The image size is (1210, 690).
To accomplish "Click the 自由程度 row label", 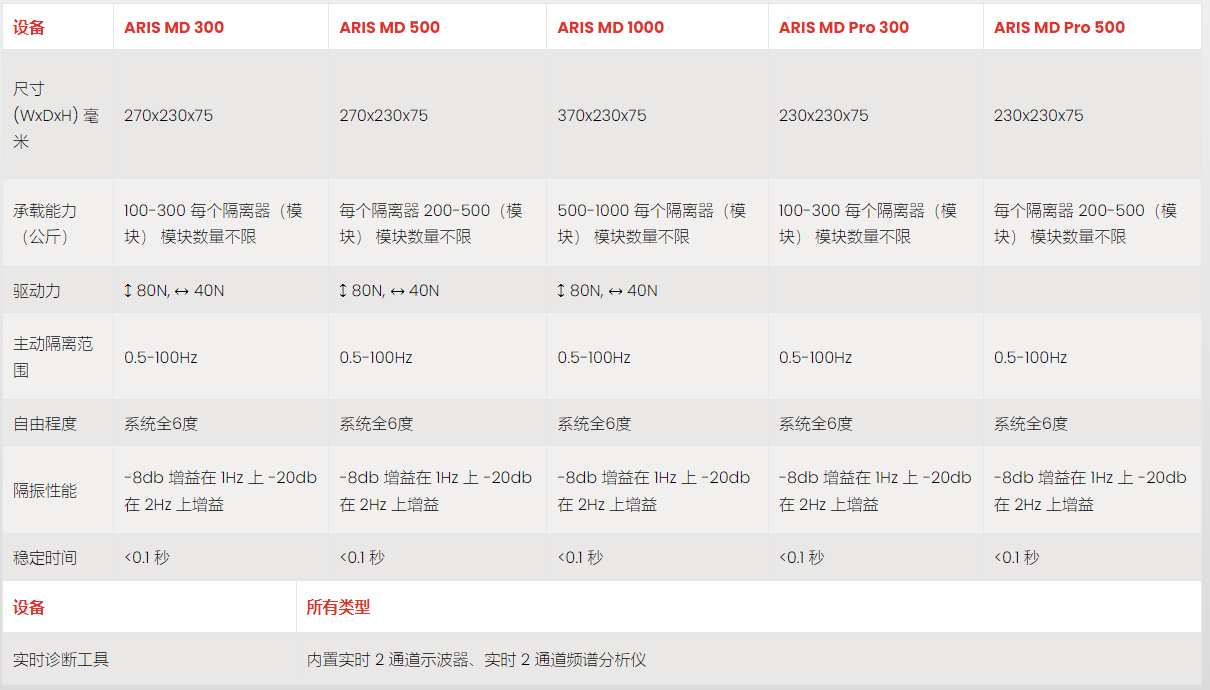I will (45, 424).
